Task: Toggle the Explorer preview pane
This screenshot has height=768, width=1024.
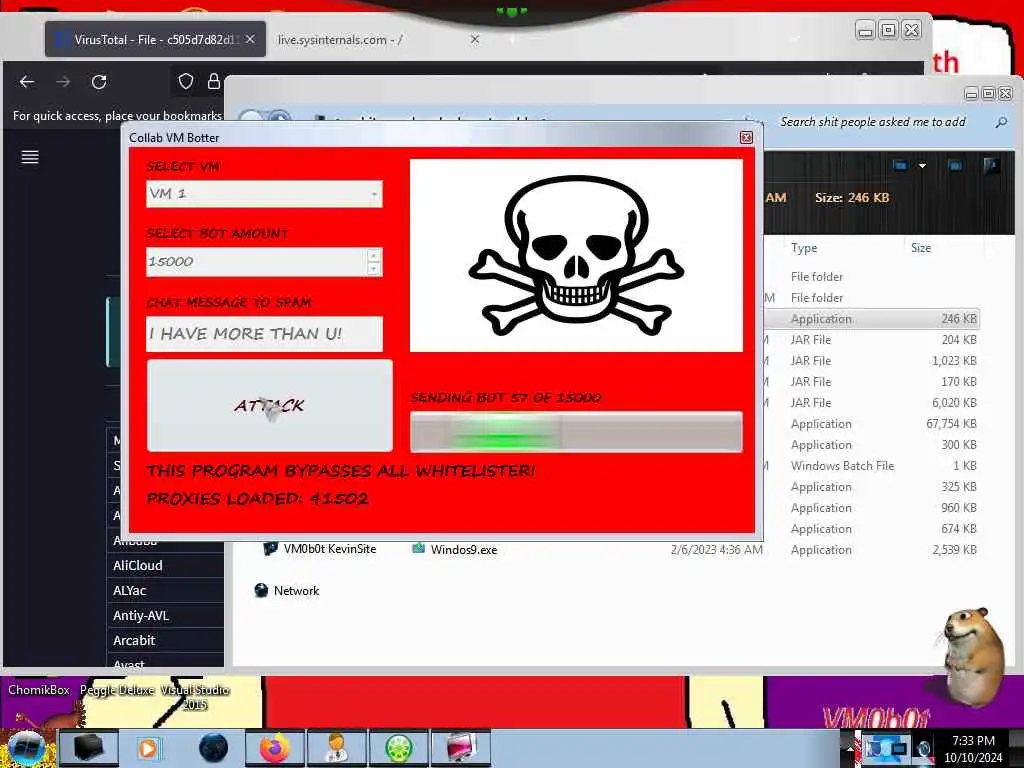Action: (955, 166)
